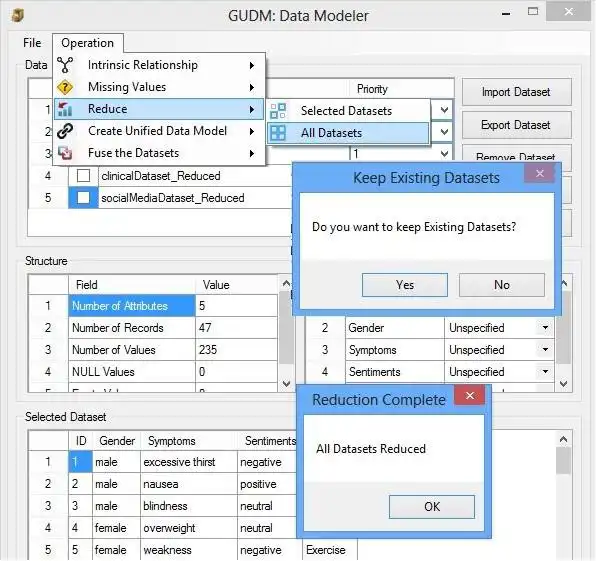Click Yes to keep existing datasets

(x=405, y=285)
